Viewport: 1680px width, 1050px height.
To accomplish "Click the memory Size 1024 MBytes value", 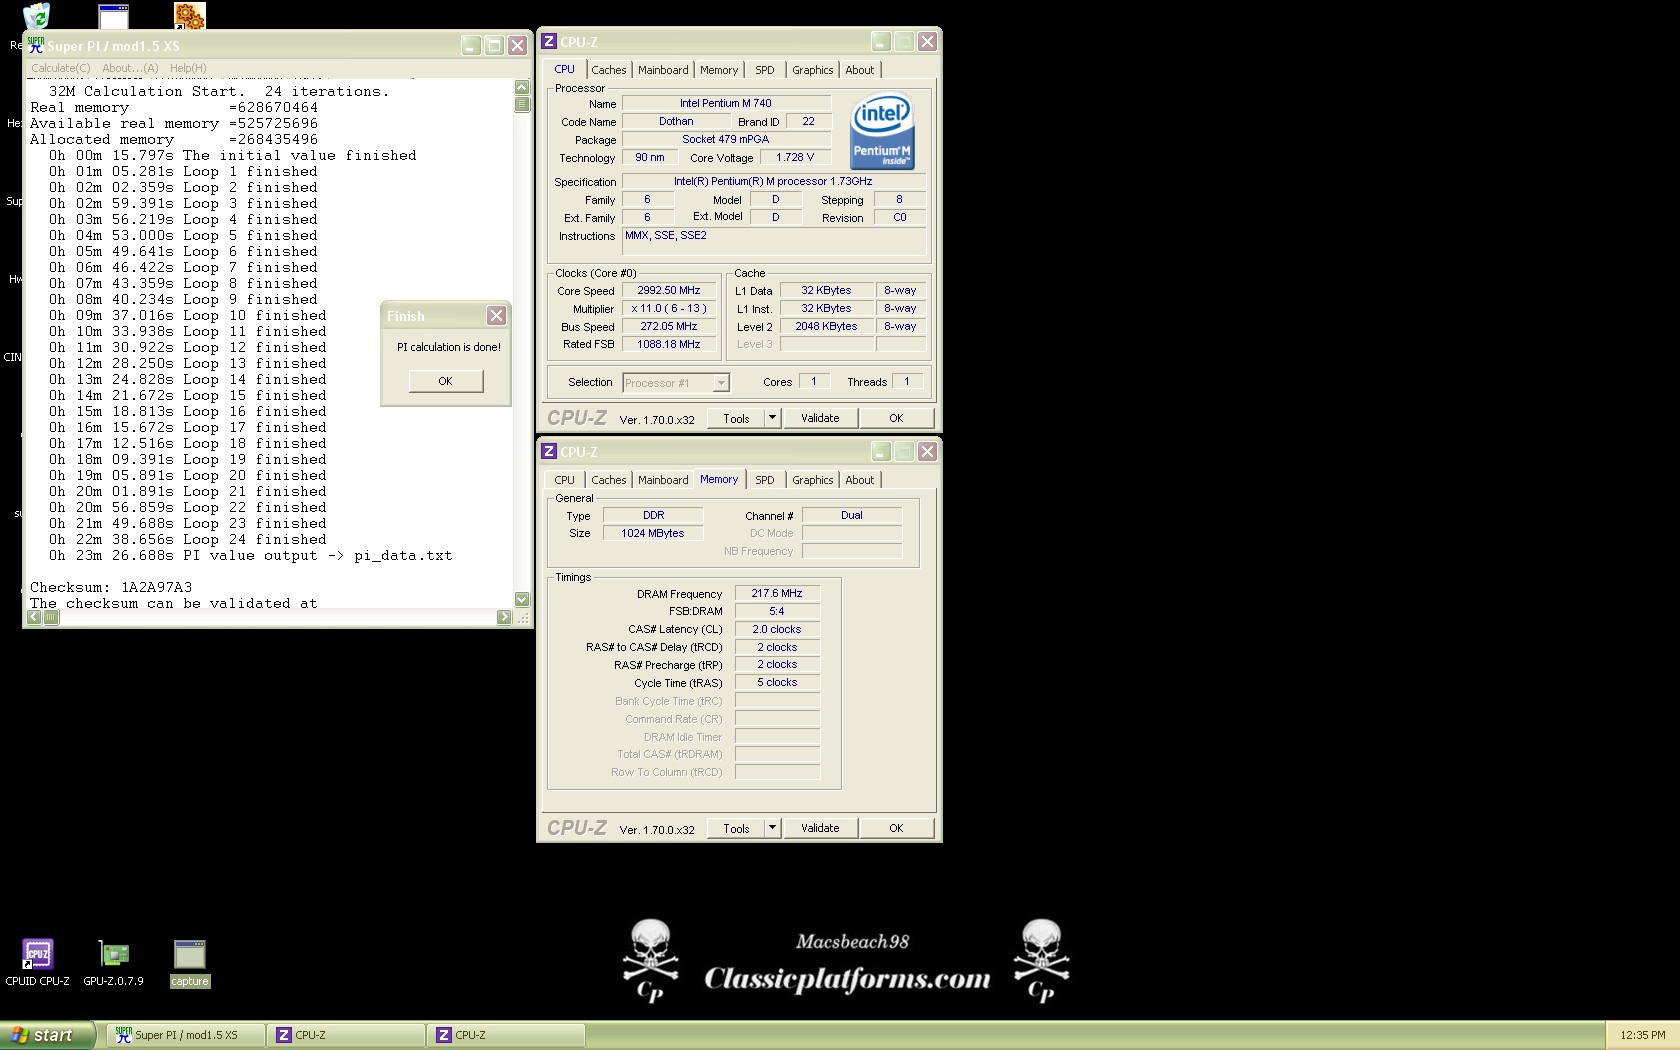I will coord(653,533).
